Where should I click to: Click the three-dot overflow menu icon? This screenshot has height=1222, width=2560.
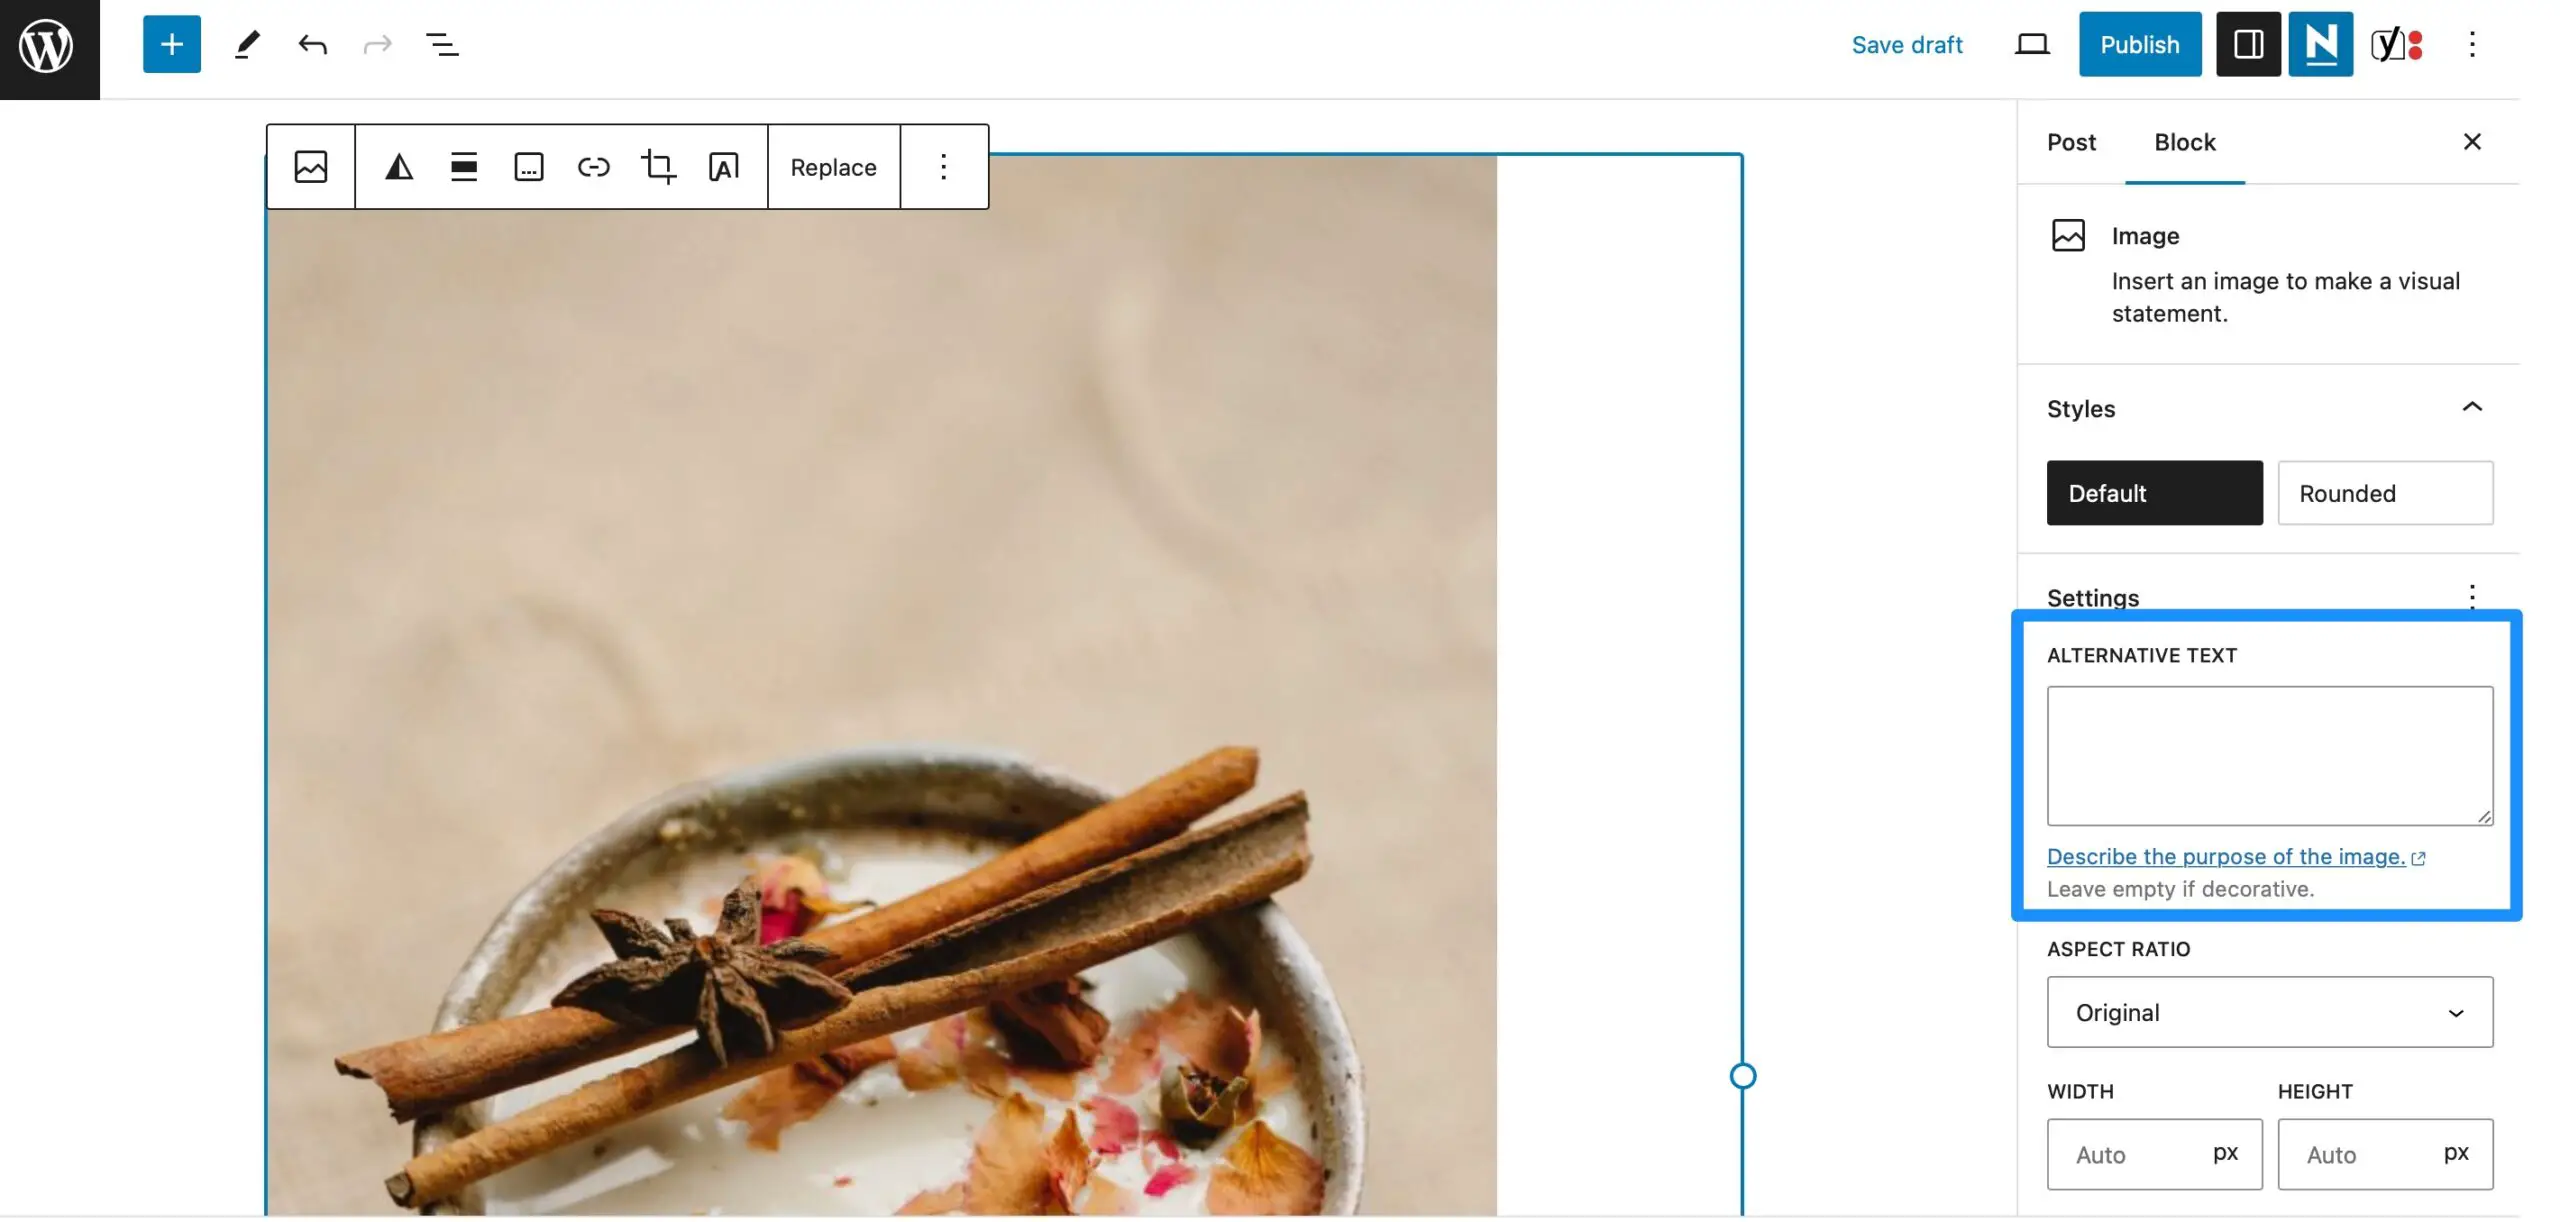coord(944,165)
